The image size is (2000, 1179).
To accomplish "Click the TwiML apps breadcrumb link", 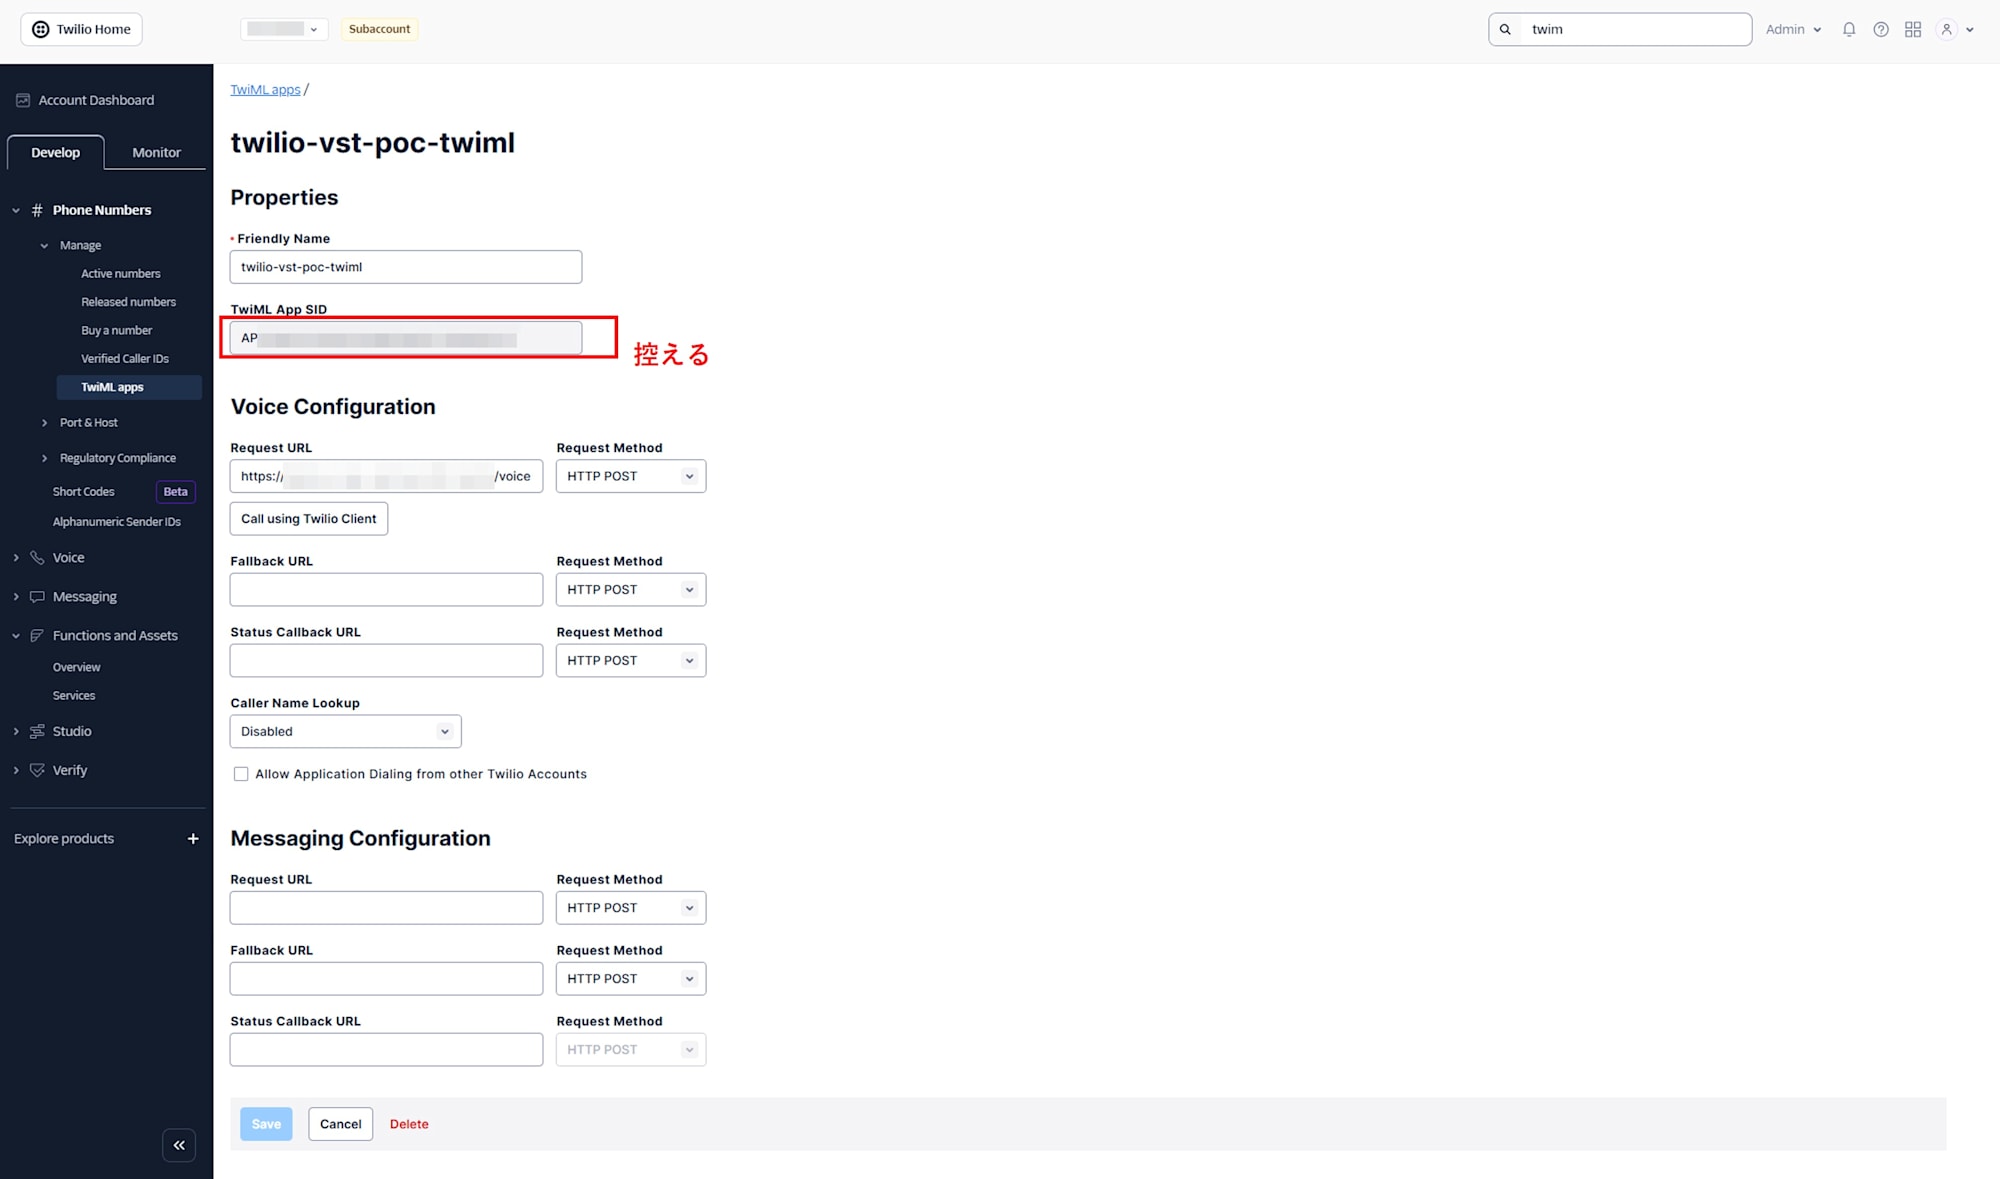I will 265,89.
